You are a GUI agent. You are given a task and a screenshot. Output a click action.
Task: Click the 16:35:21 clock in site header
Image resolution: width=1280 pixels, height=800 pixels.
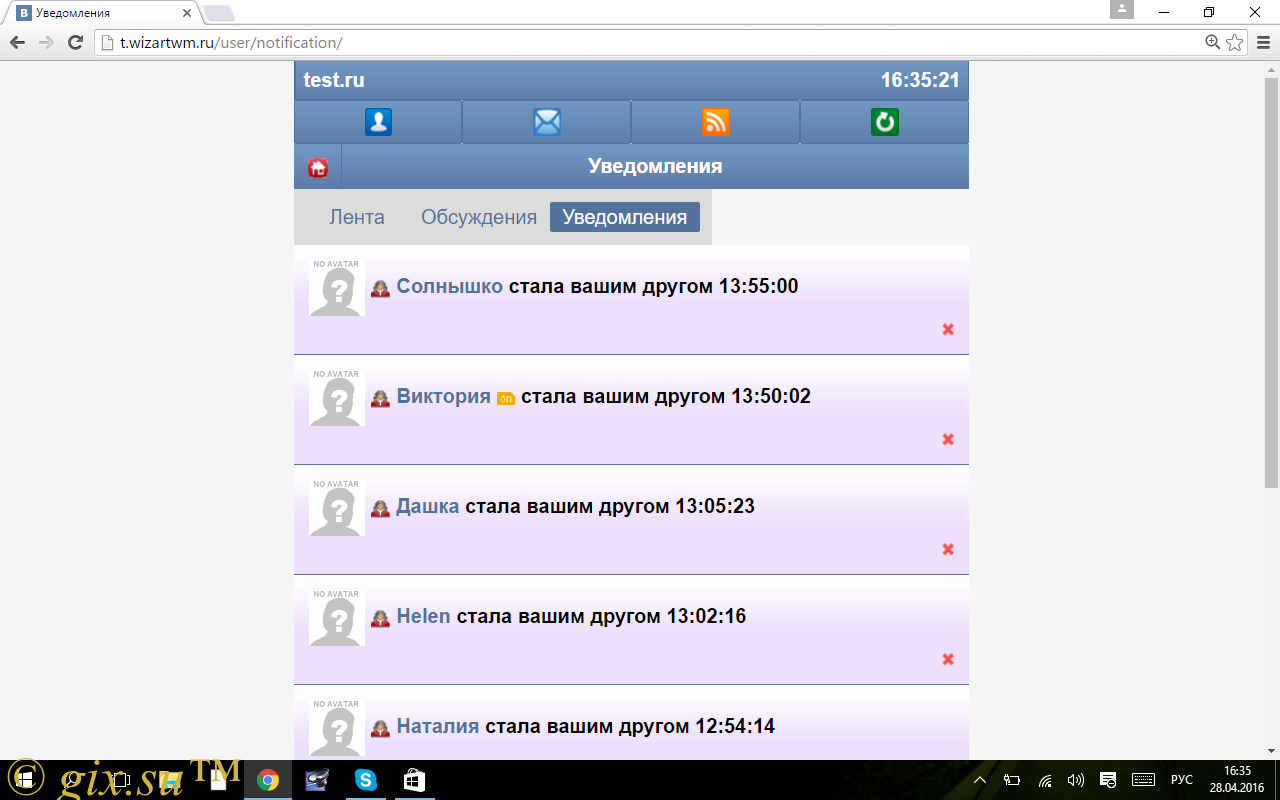click(920, 80)
